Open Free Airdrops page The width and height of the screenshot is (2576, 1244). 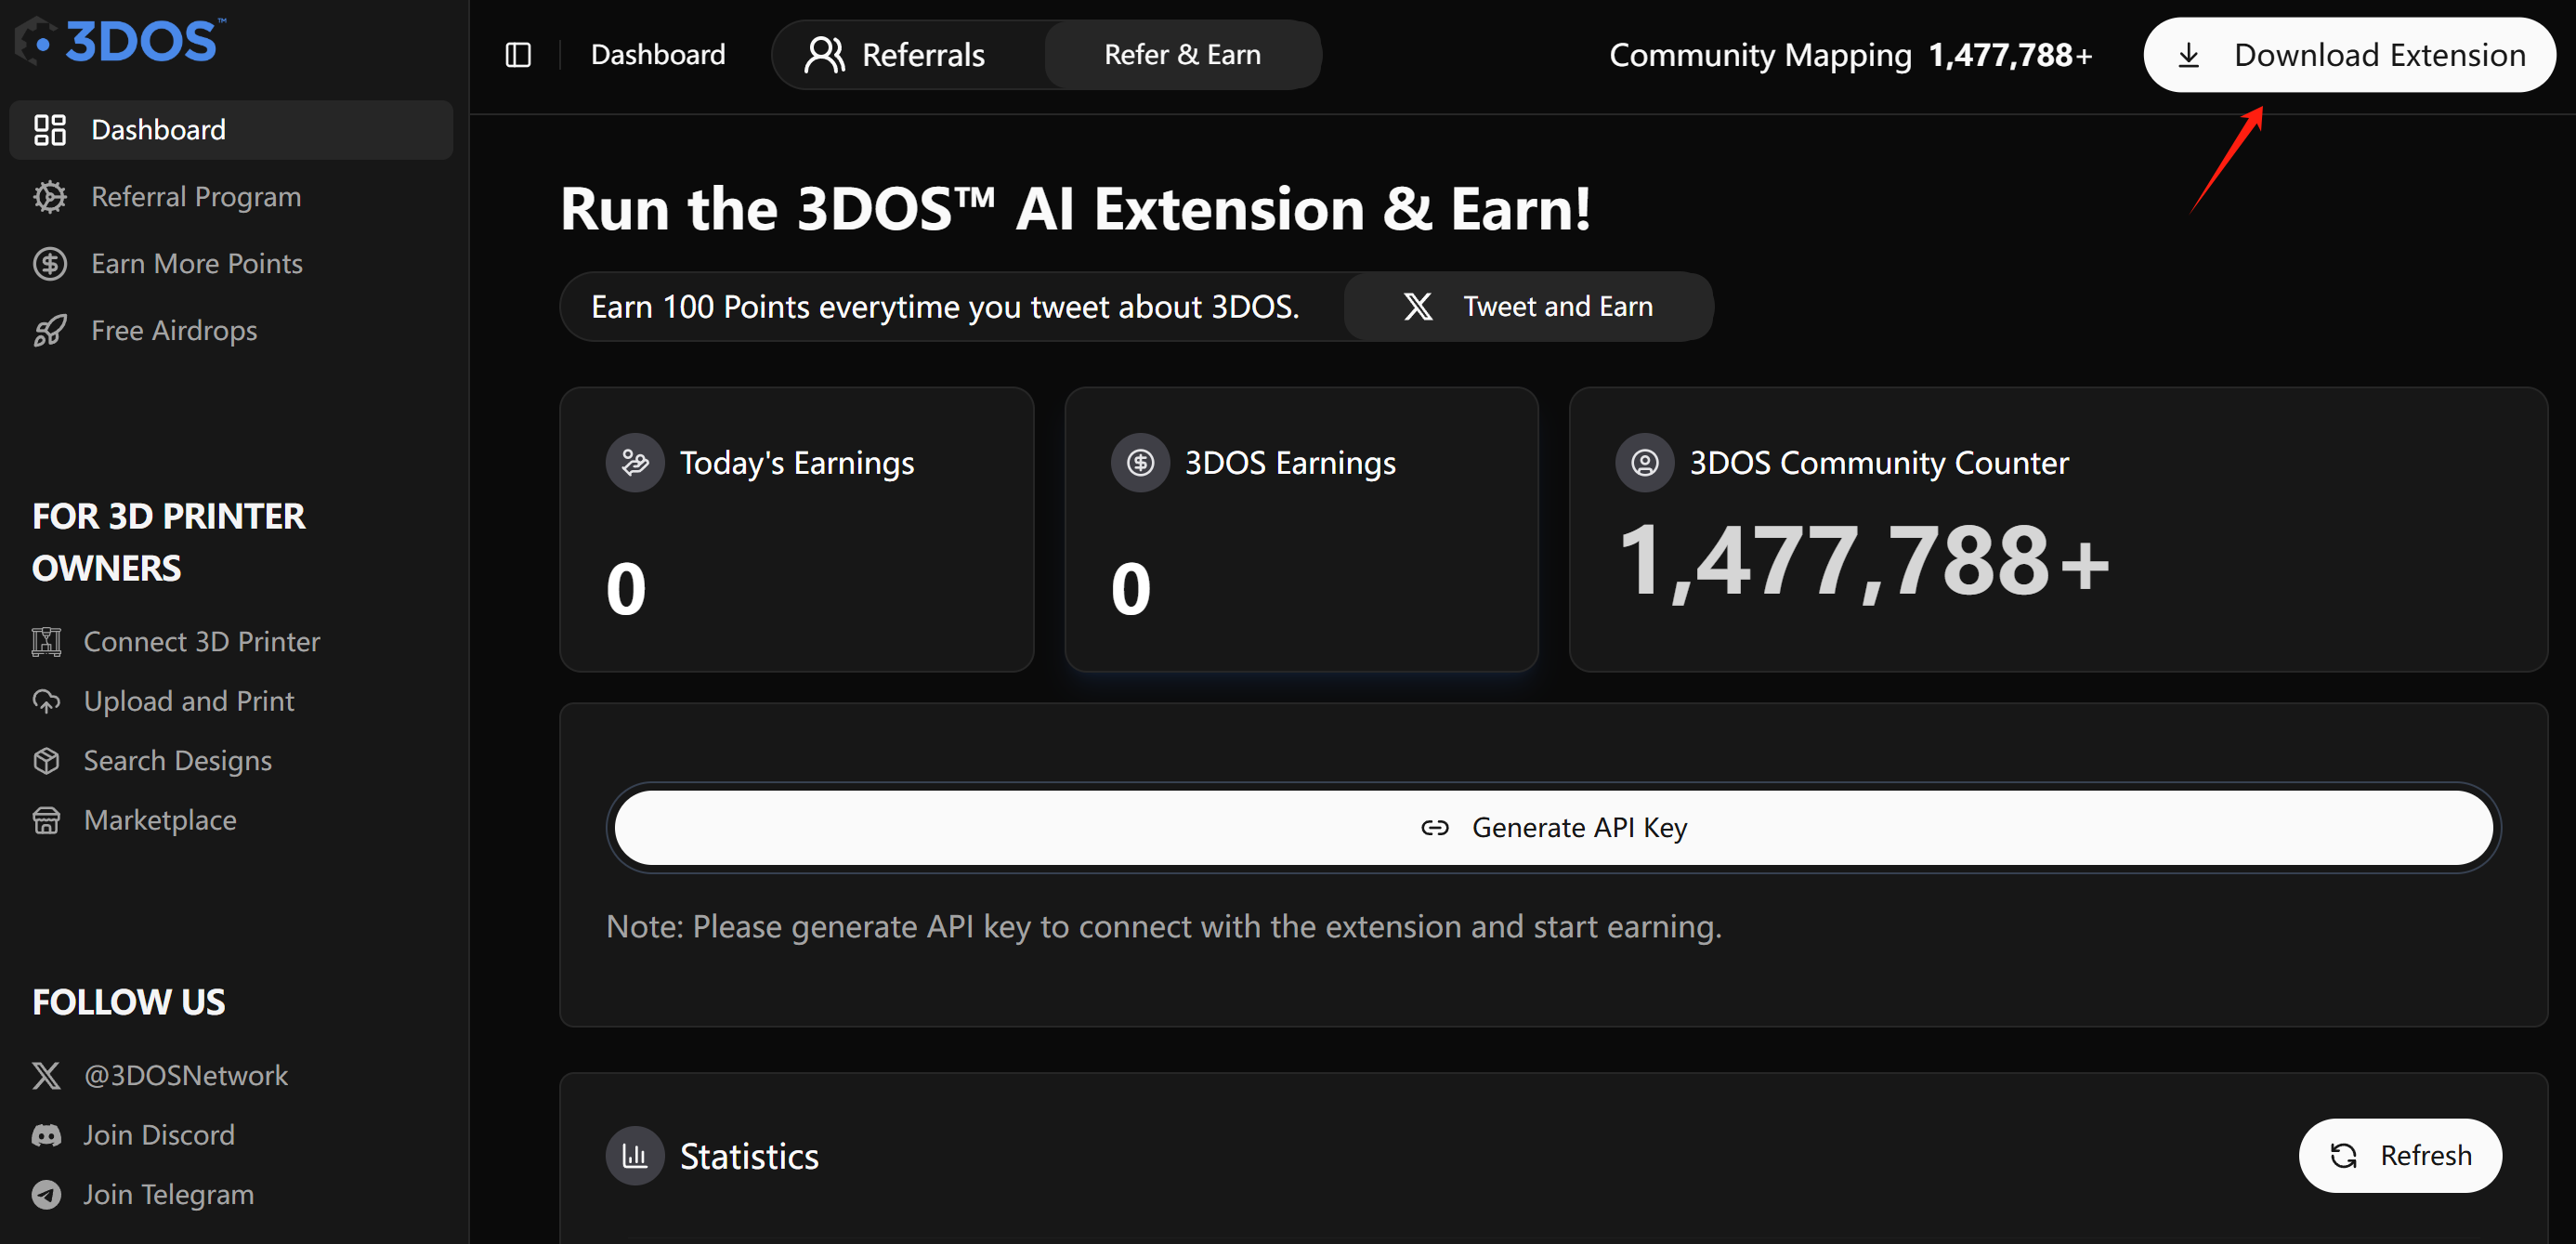coord(173,331)
